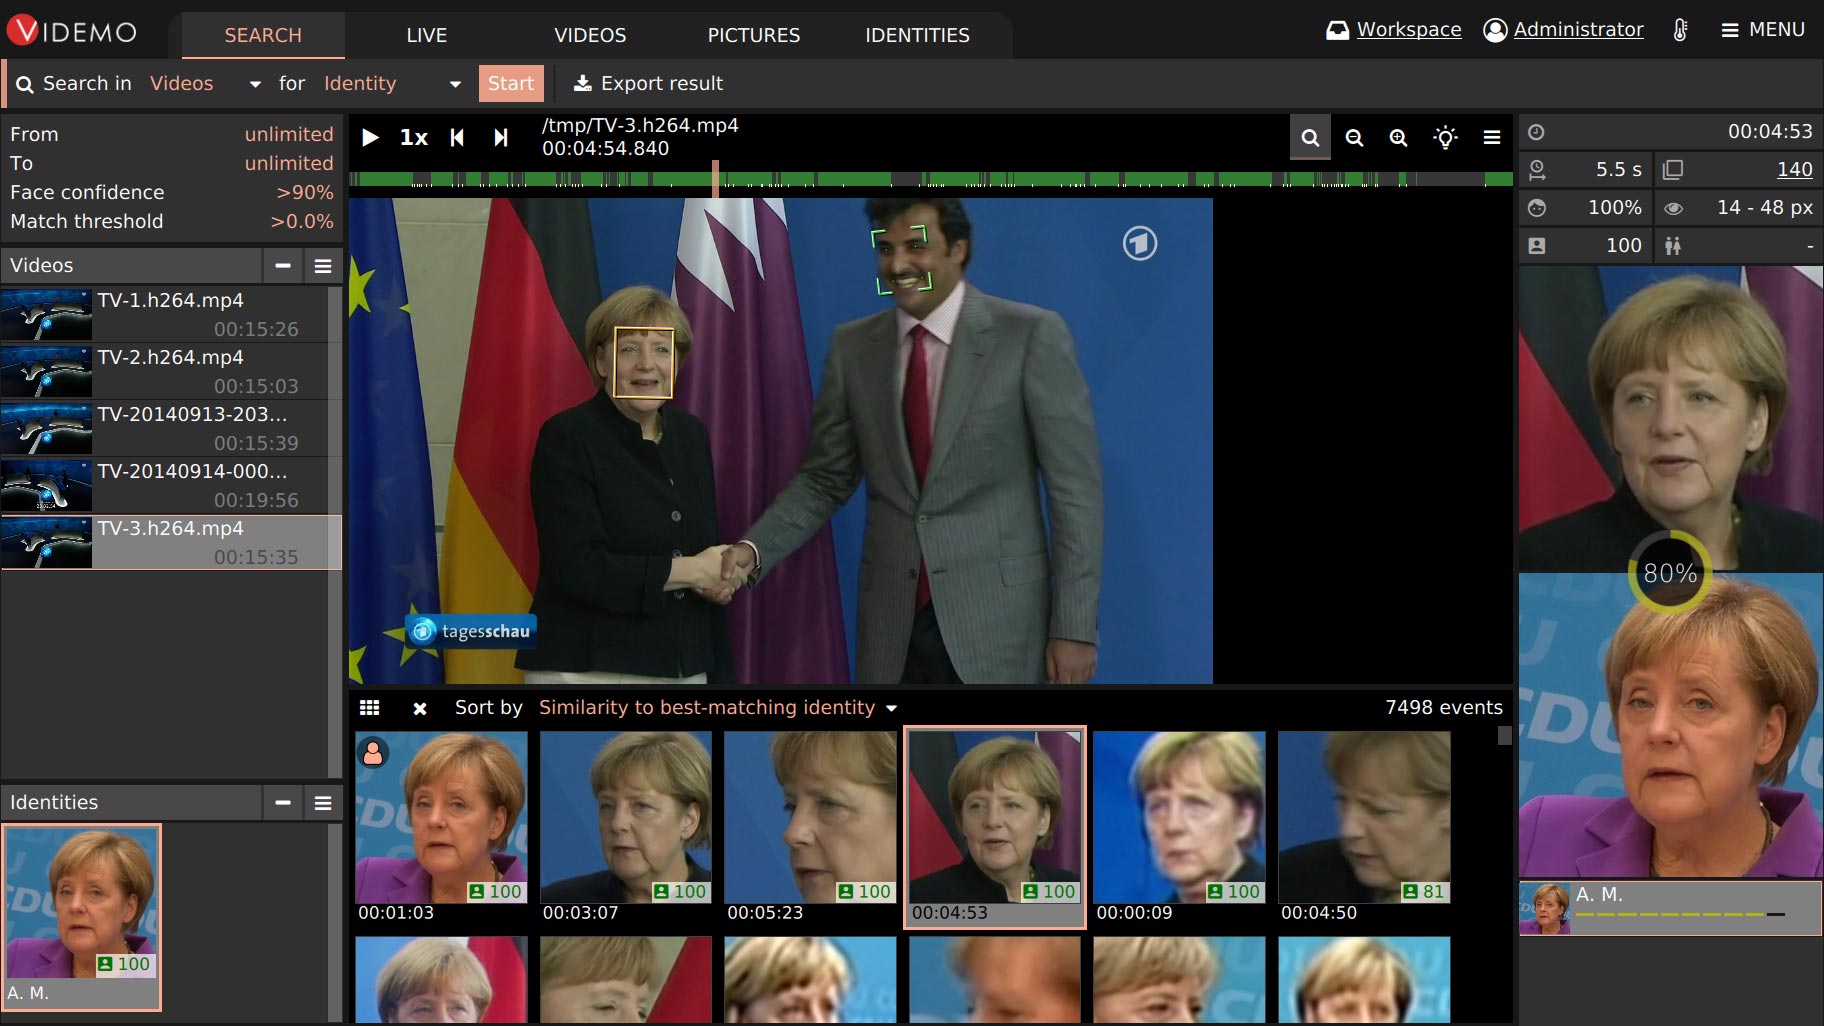Switch to the SEARCH tab

click(263, 35)
